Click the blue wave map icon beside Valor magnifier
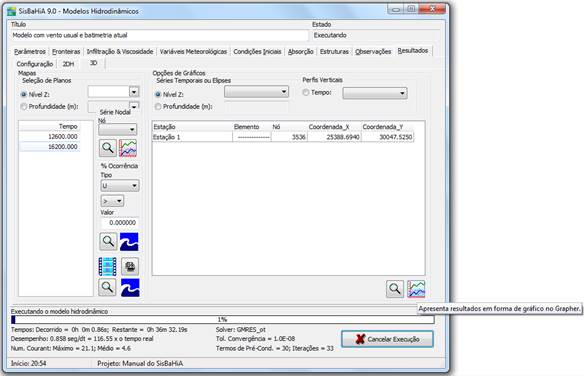Image resolution: width=584 pixels, height=376 pixels. click(129, 242)
